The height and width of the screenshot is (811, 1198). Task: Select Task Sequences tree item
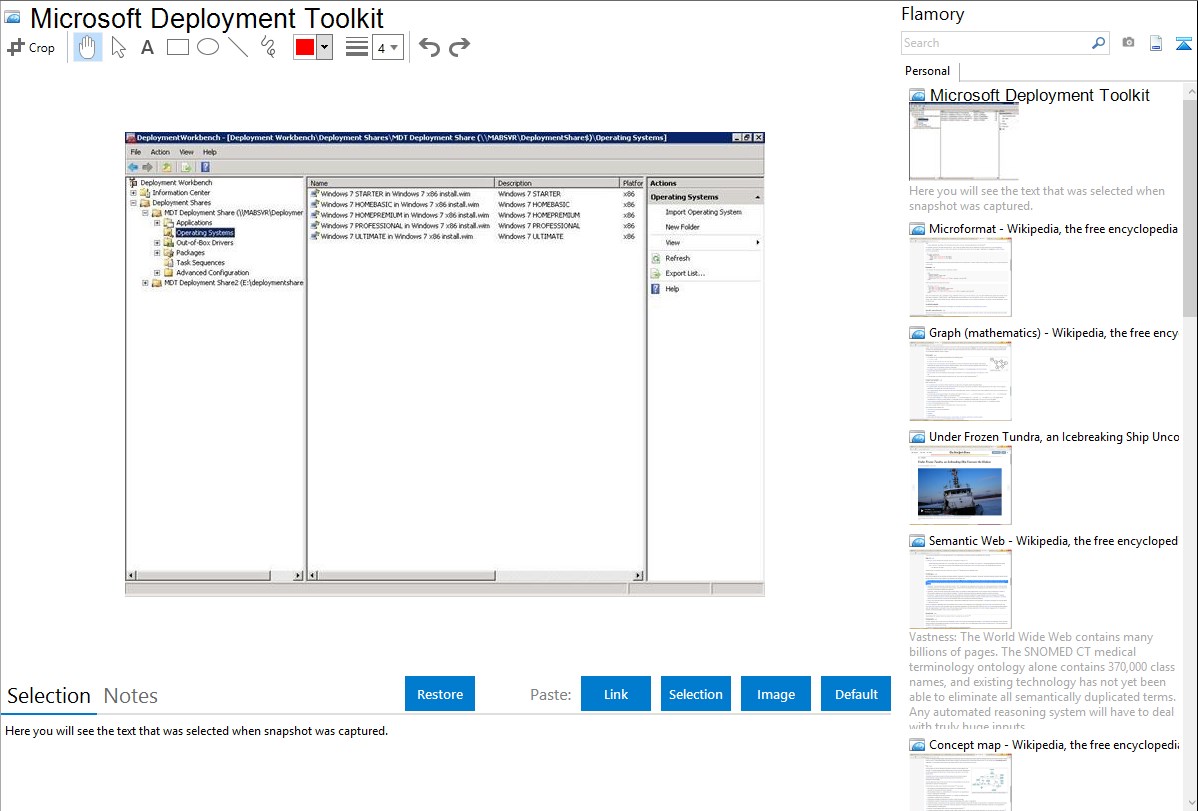click(200, 263)
